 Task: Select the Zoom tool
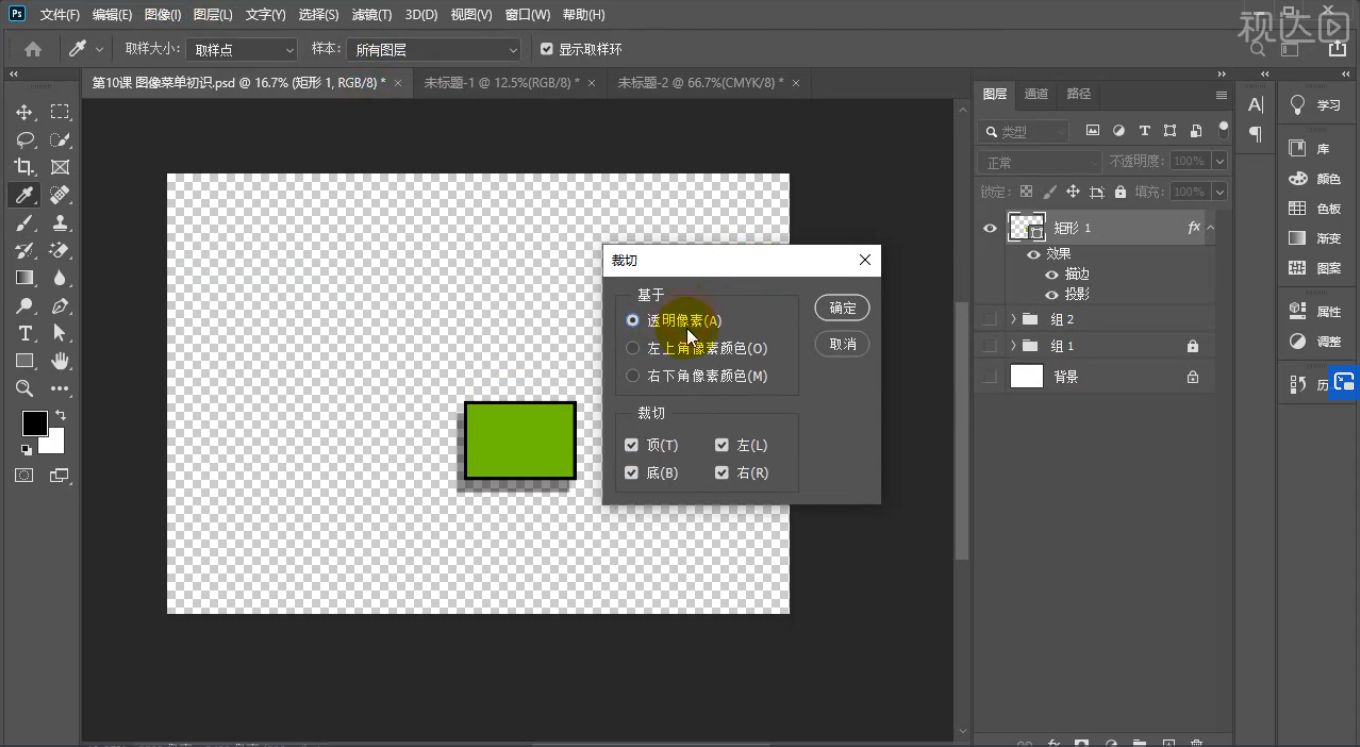pos(25,388)
